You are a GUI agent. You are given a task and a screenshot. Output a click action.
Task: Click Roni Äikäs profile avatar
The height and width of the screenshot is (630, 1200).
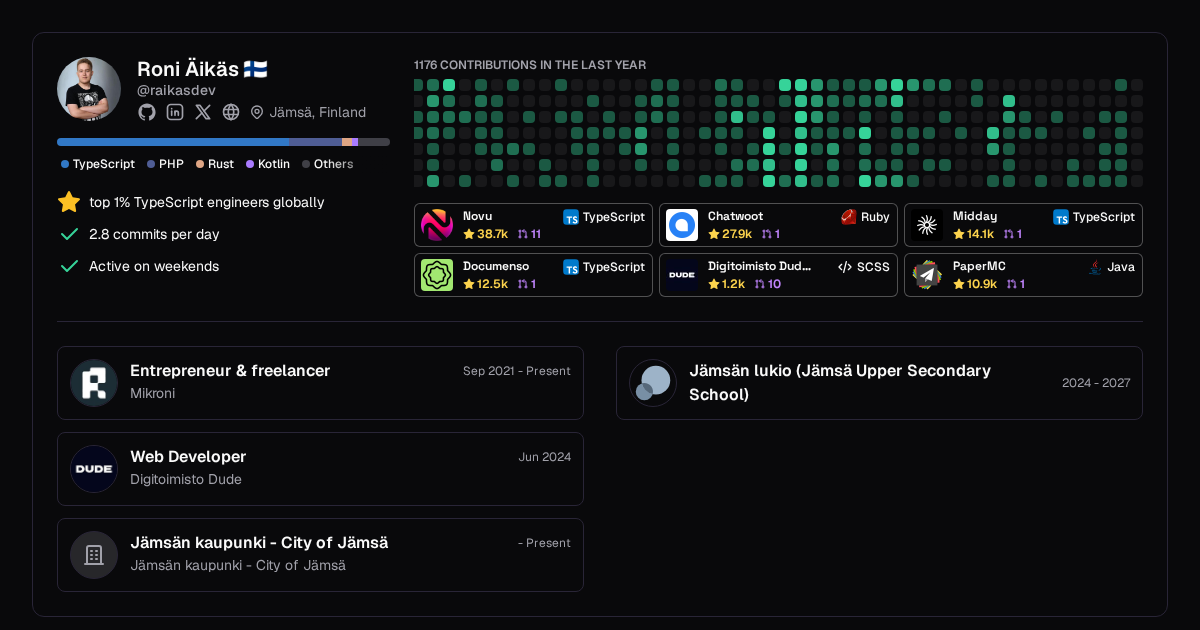[x=89, y=89]
